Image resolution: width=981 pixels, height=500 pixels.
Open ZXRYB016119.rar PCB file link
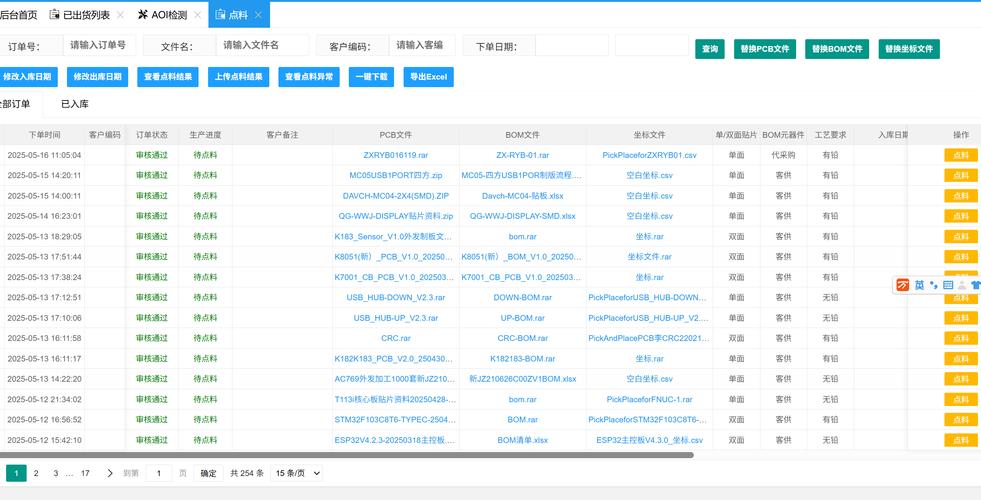[x=396, y=155]
